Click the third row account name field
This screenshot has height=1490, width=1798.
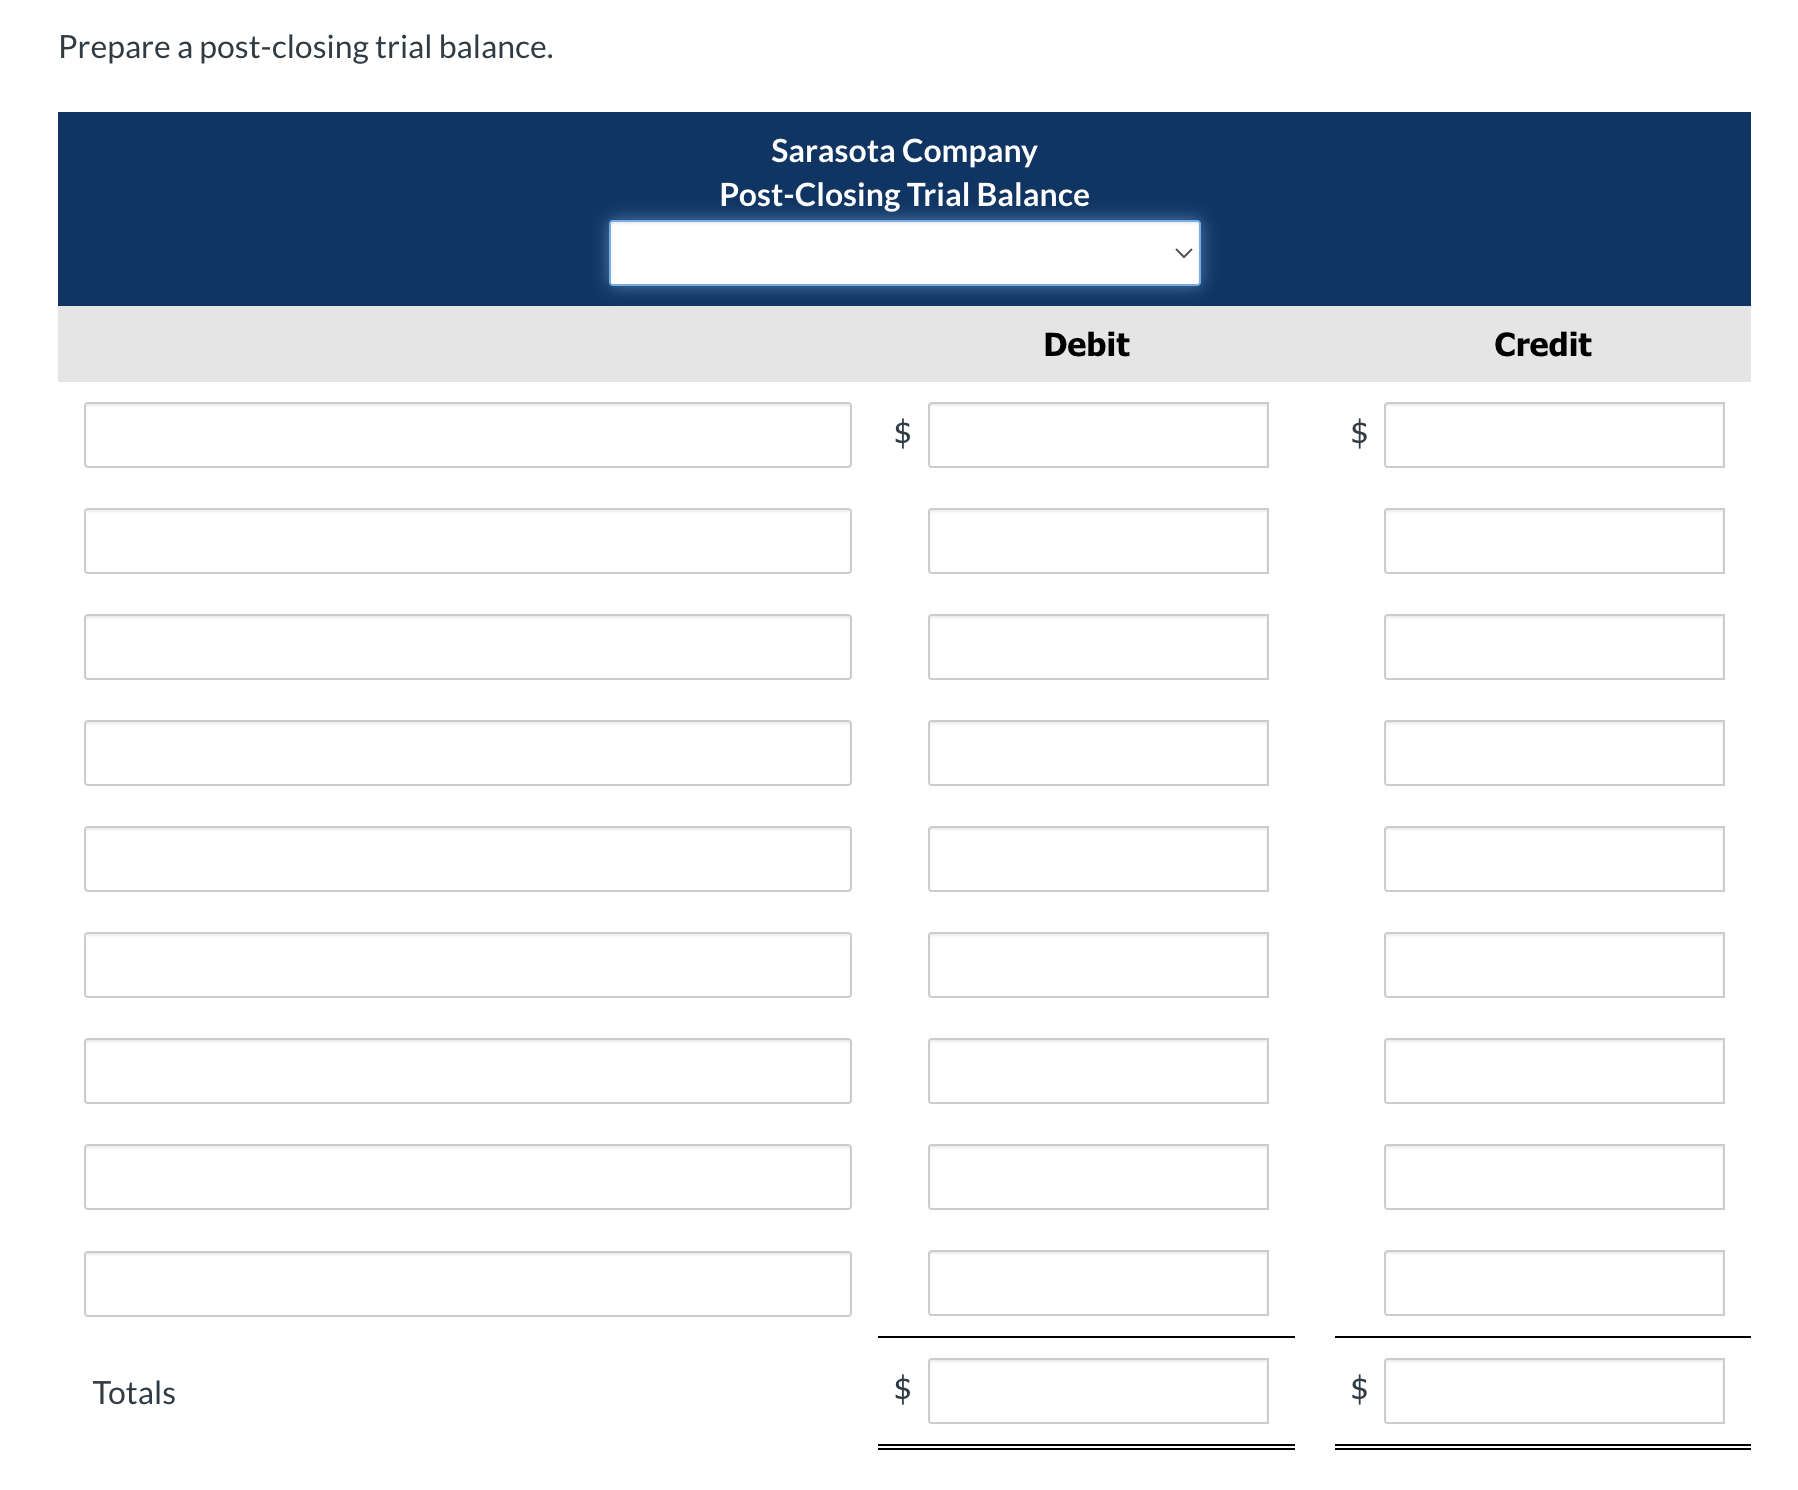[x=468, y=647]
